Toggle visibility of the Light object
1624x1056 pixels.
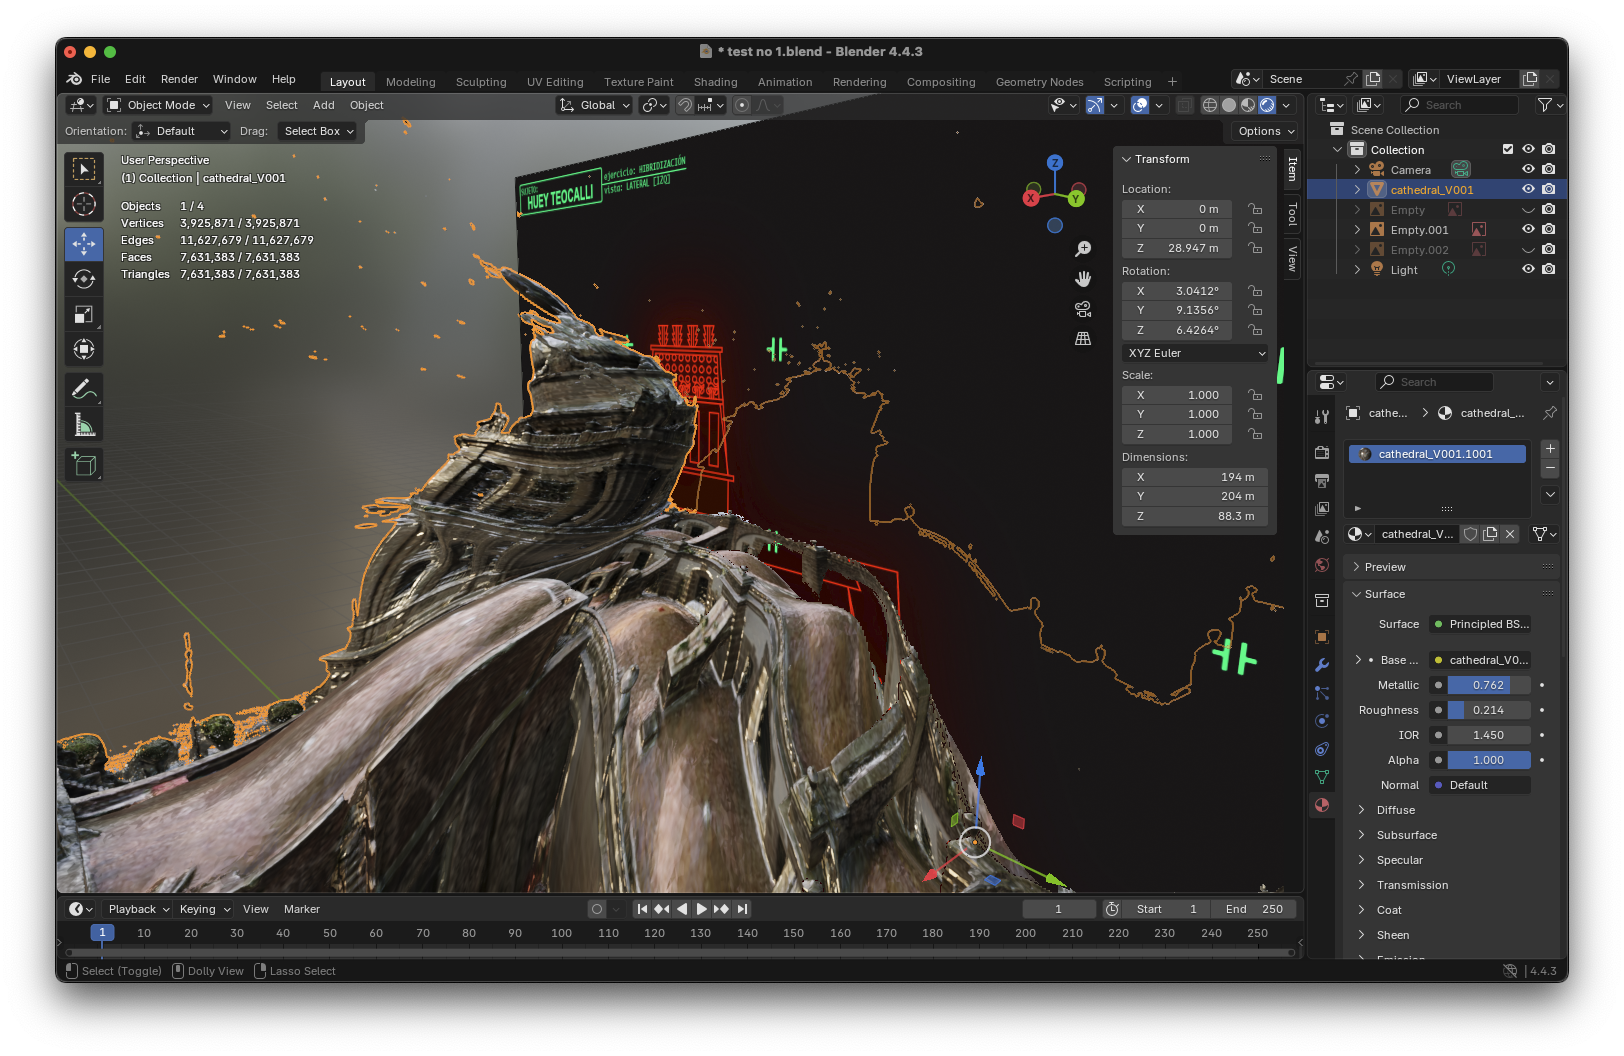click(x=1528, y=269)
